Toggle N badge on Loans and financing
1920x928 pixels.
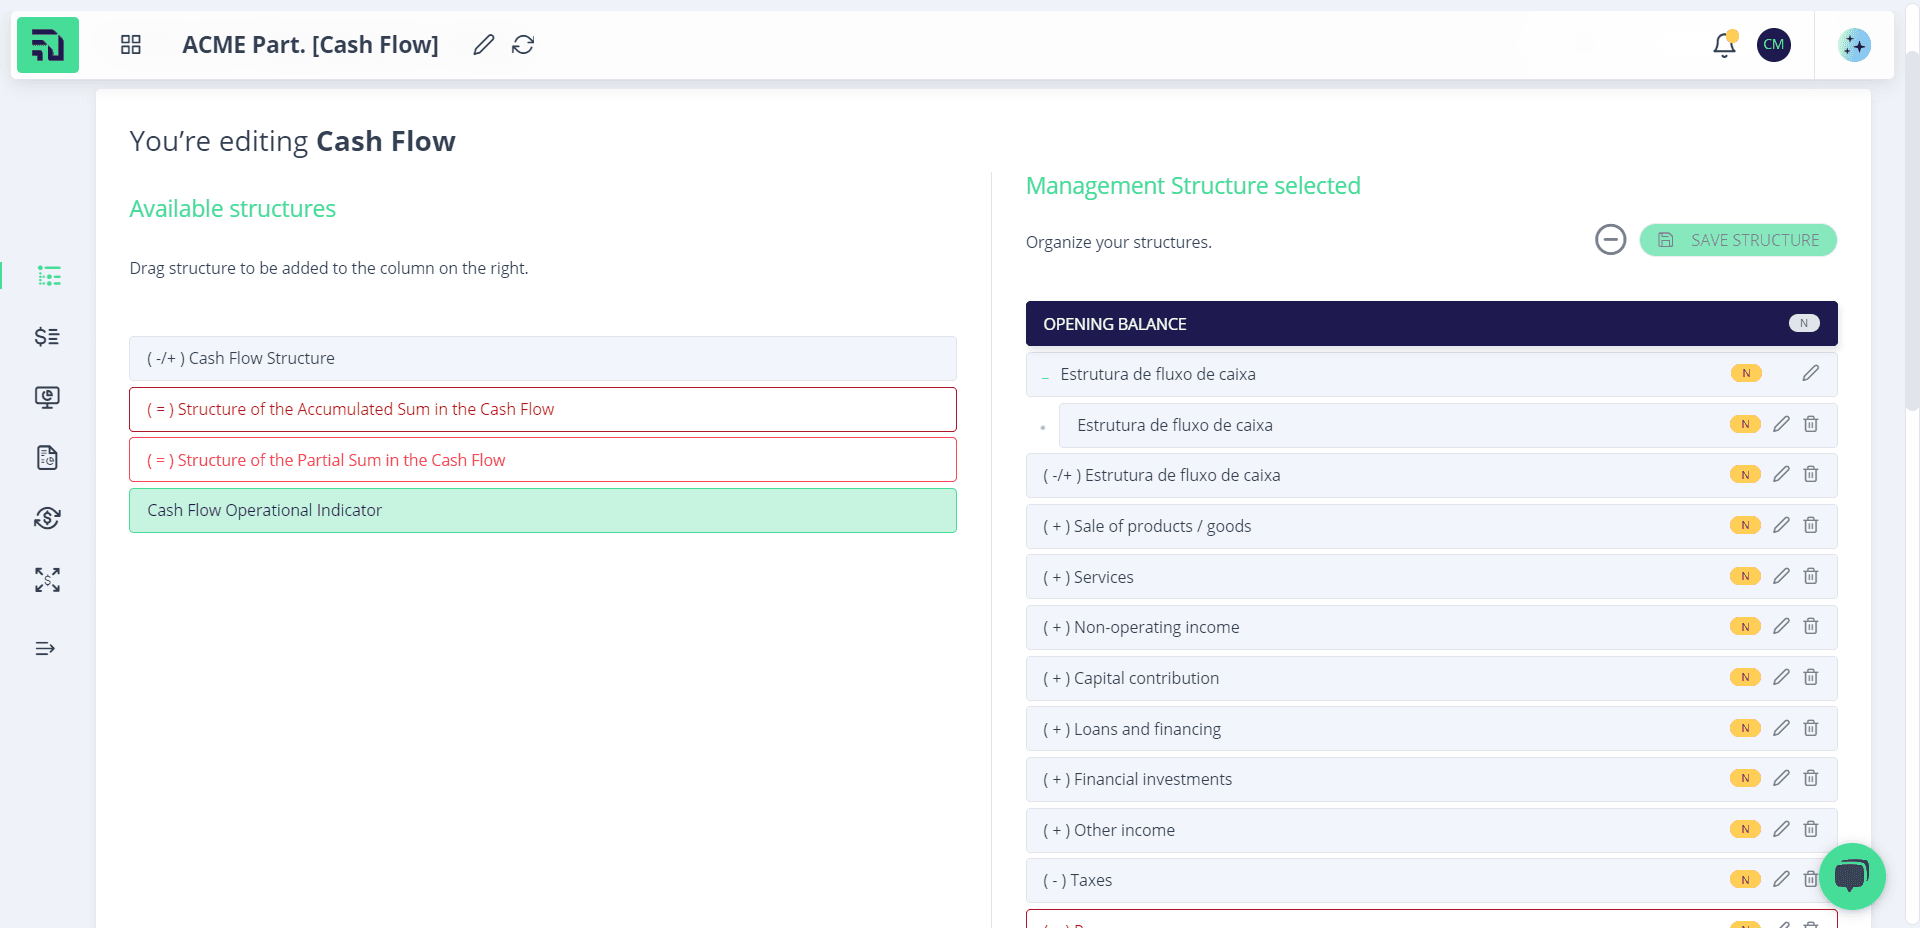click(x=1745, y=728)
